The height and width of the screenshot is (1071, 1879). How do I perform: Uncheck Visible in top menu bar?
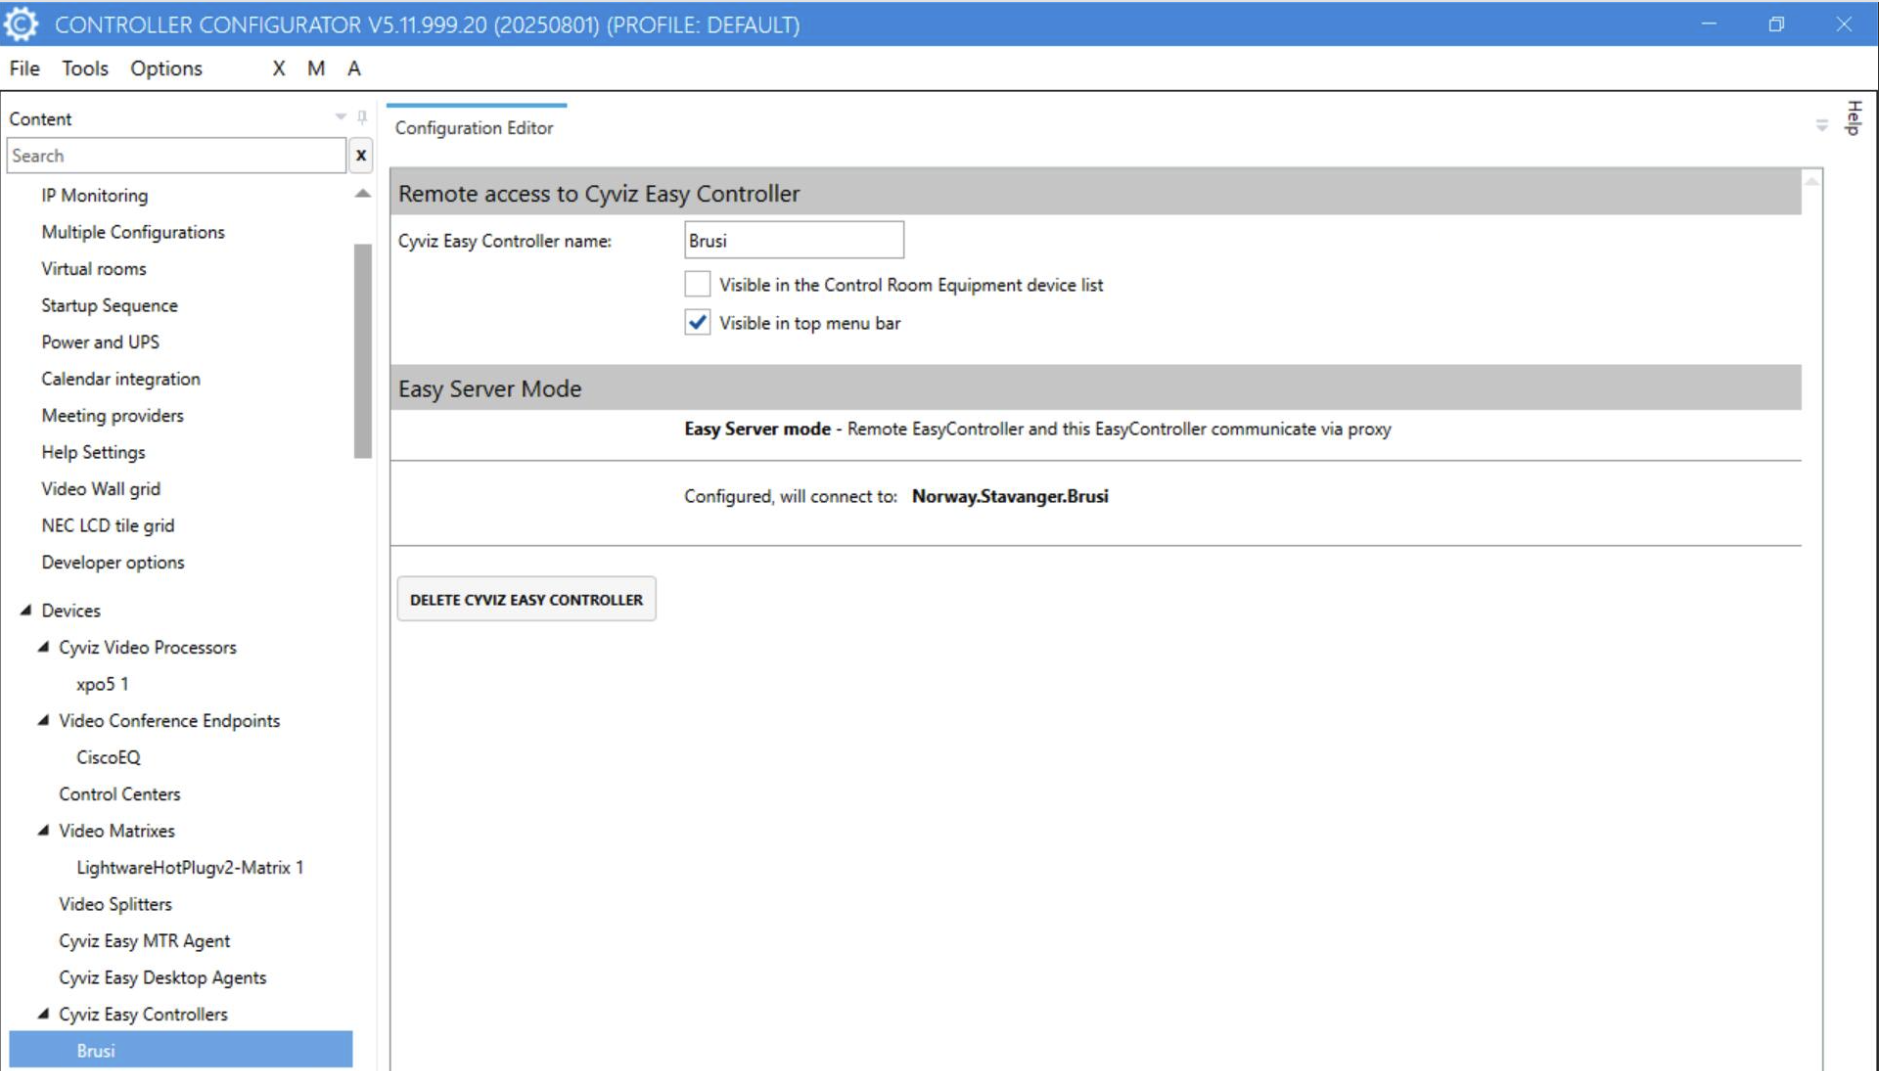coord(697,323)
